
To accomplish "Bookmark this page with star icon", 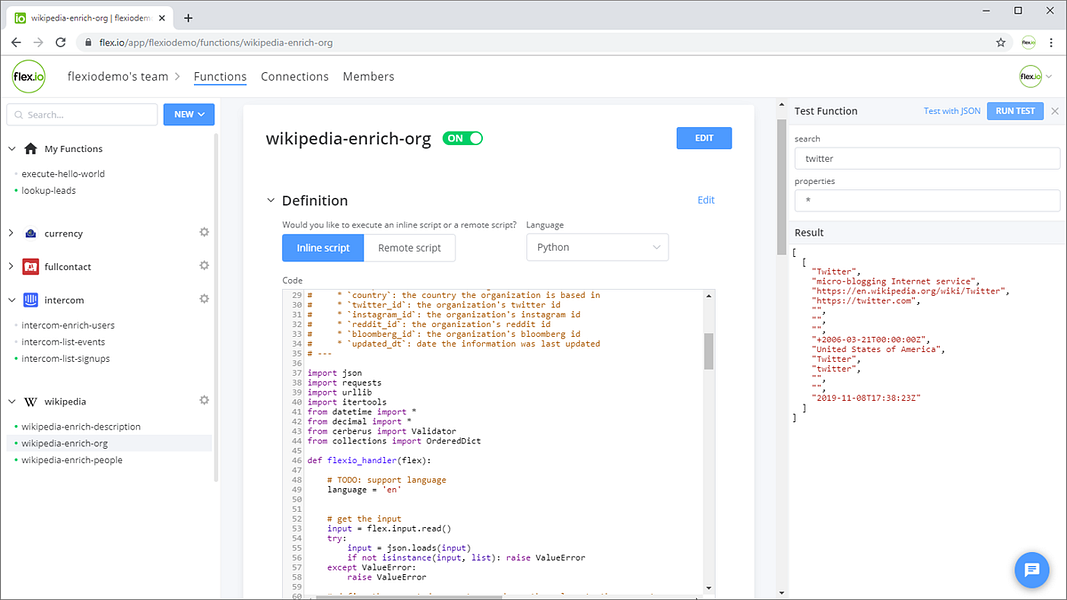I will tap(1000, 42).
